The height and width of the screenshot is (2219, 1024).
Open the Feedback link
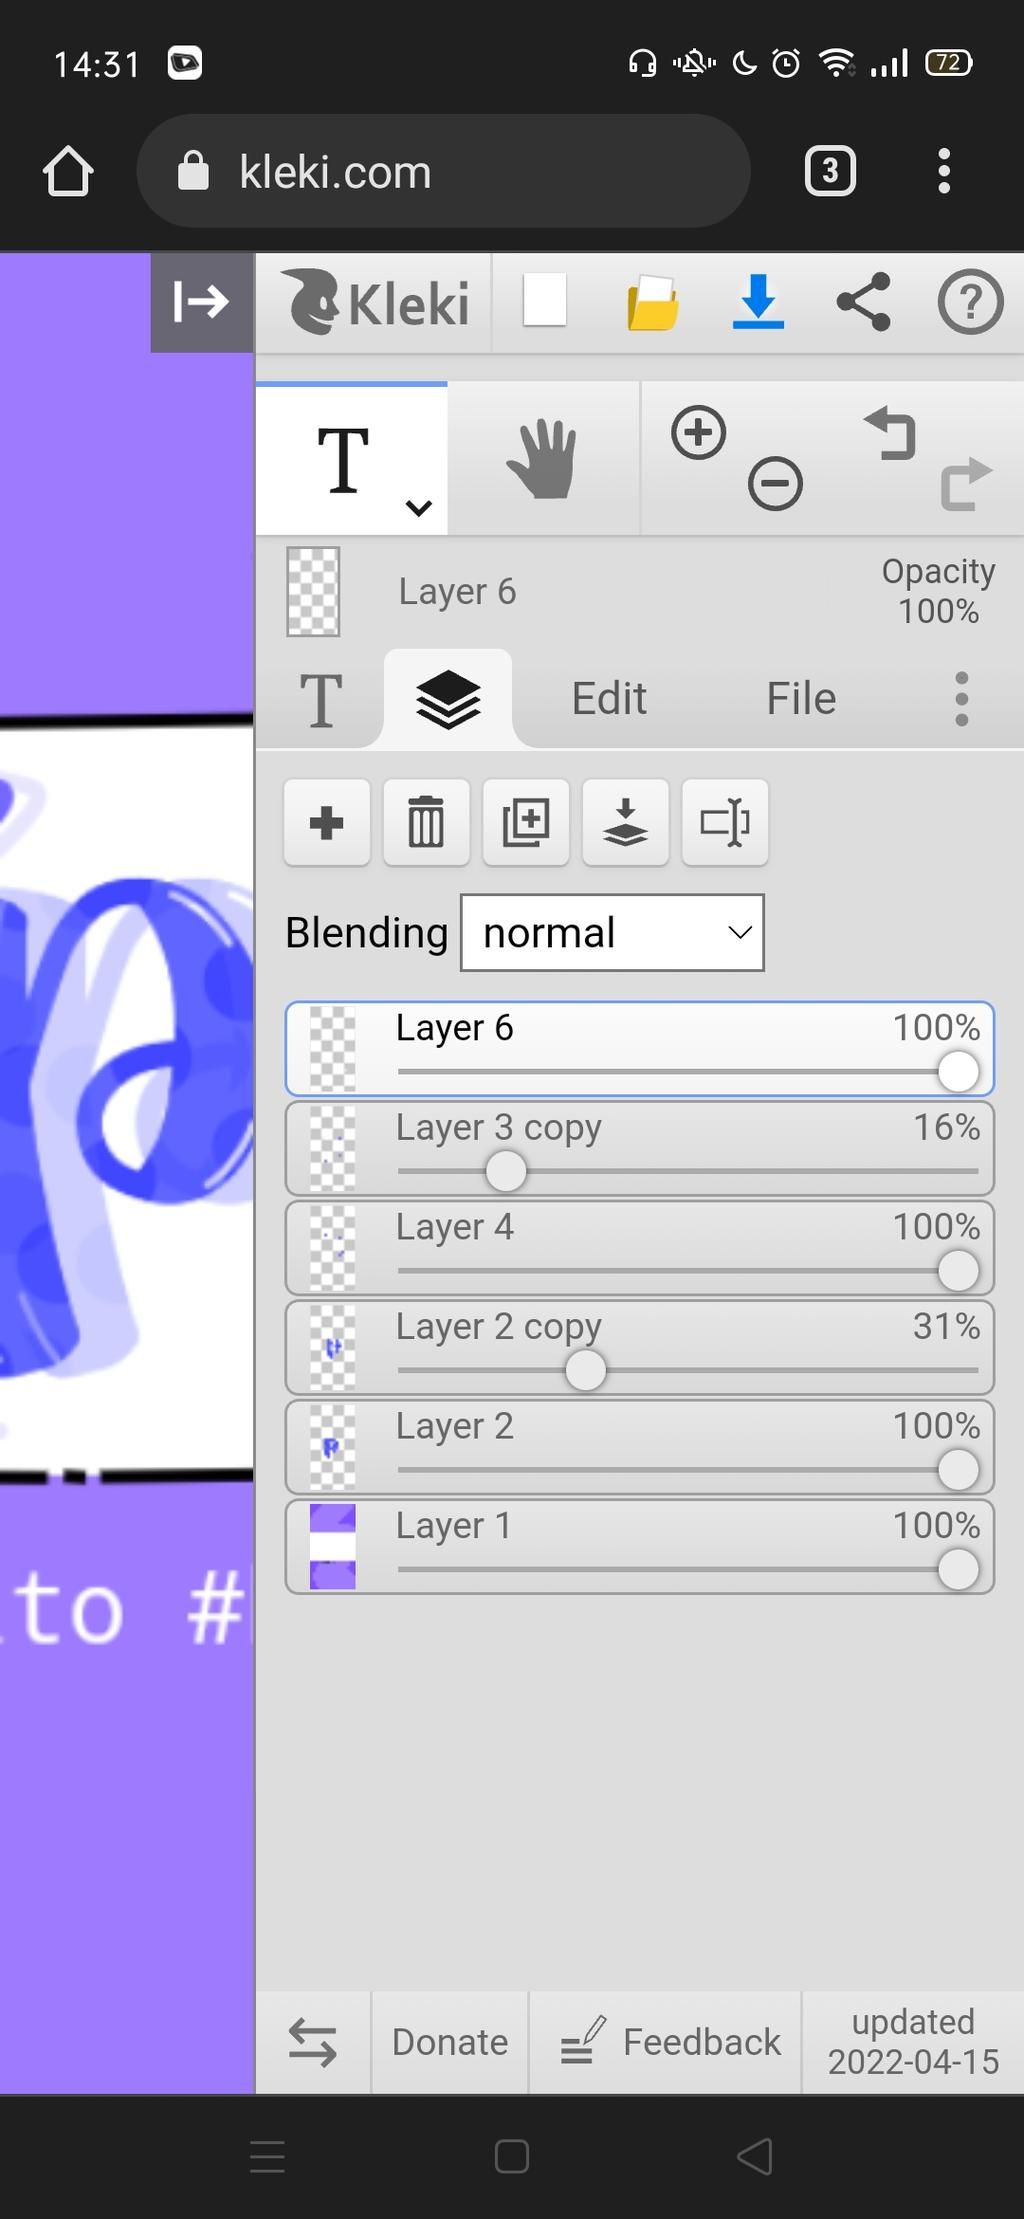(670, 2041)
